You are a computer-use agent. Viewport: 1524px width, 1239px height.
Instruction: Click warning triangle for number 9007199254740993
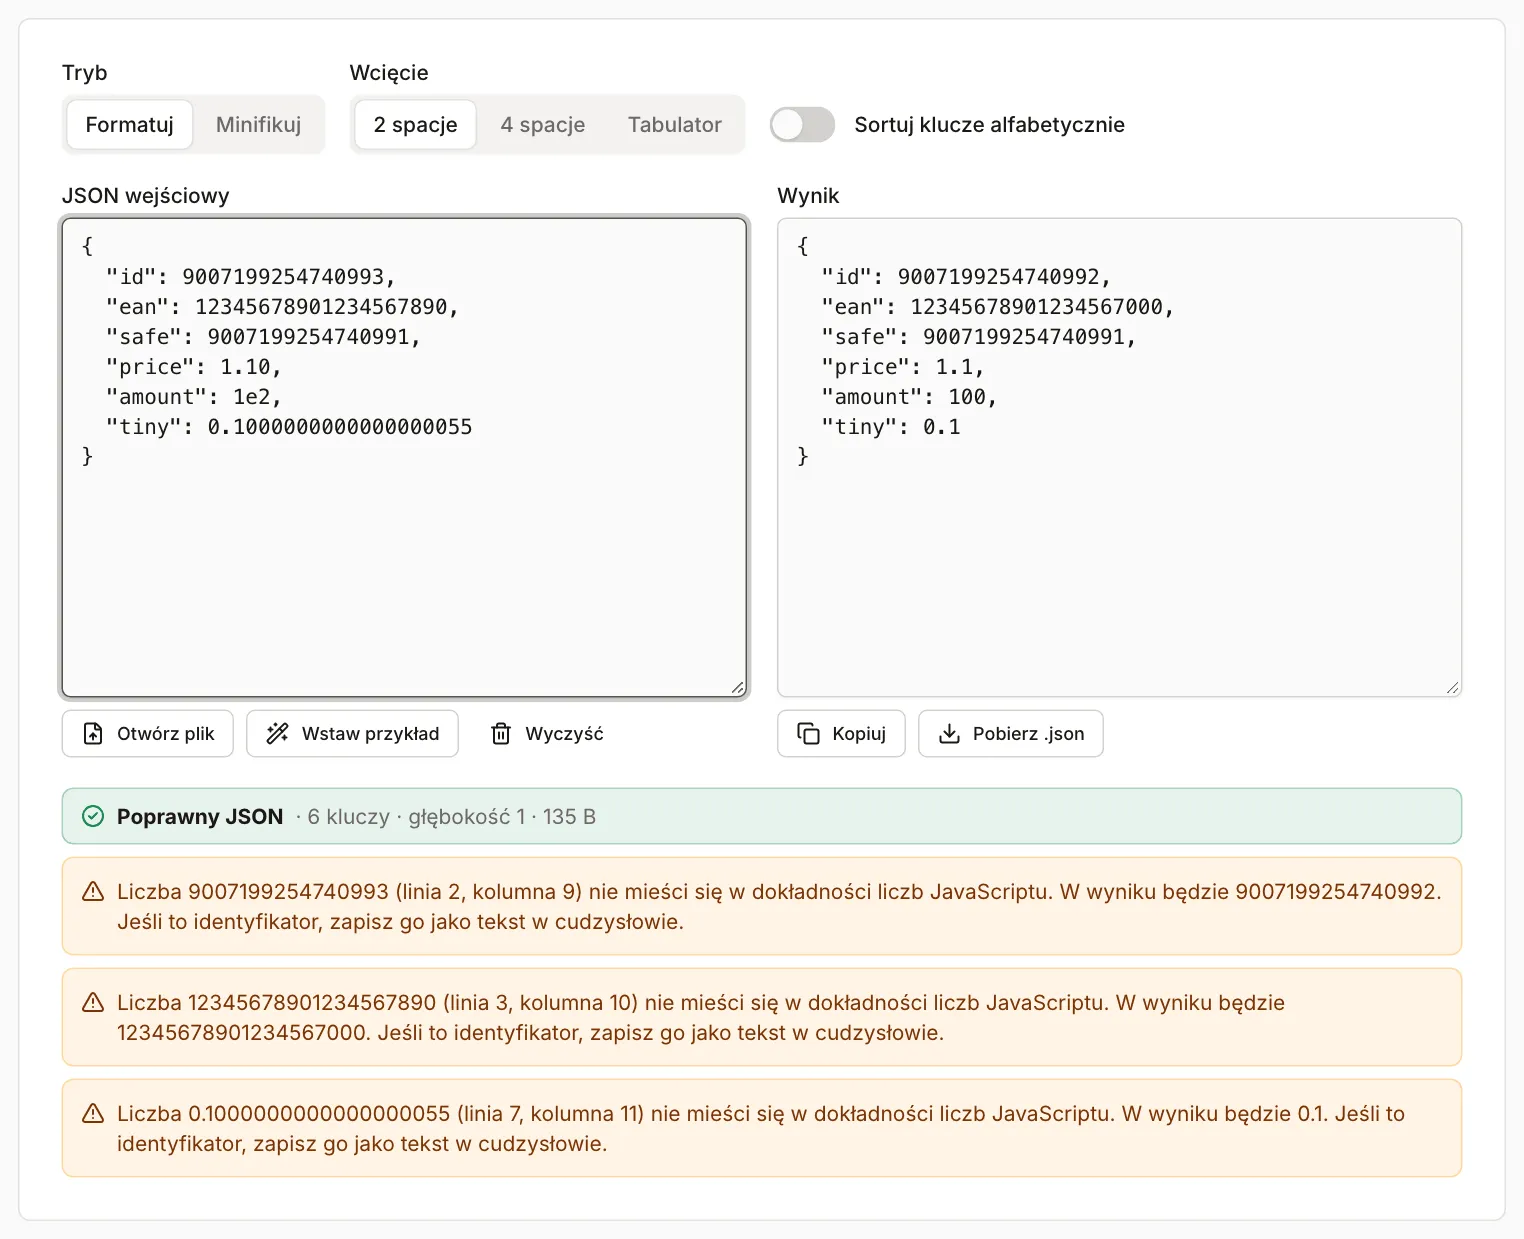point(93,892)
